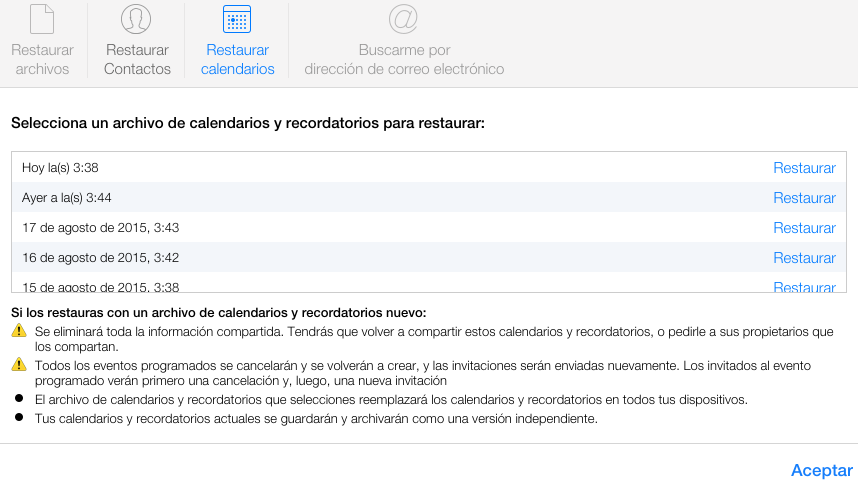This screenshot has width=858, height=486.
Task: Click the @ icon for Buscarme por correo
Action: coord(403,19)
